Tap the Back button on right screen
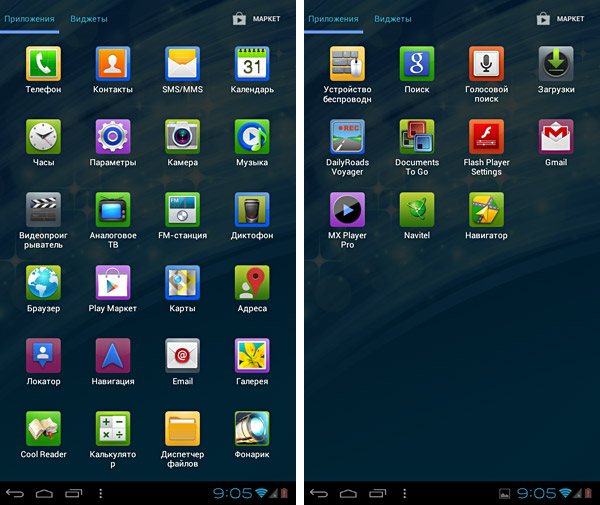The height and width of the screenshot is (505, 600). pyautogui.click(x=319, y=494)
